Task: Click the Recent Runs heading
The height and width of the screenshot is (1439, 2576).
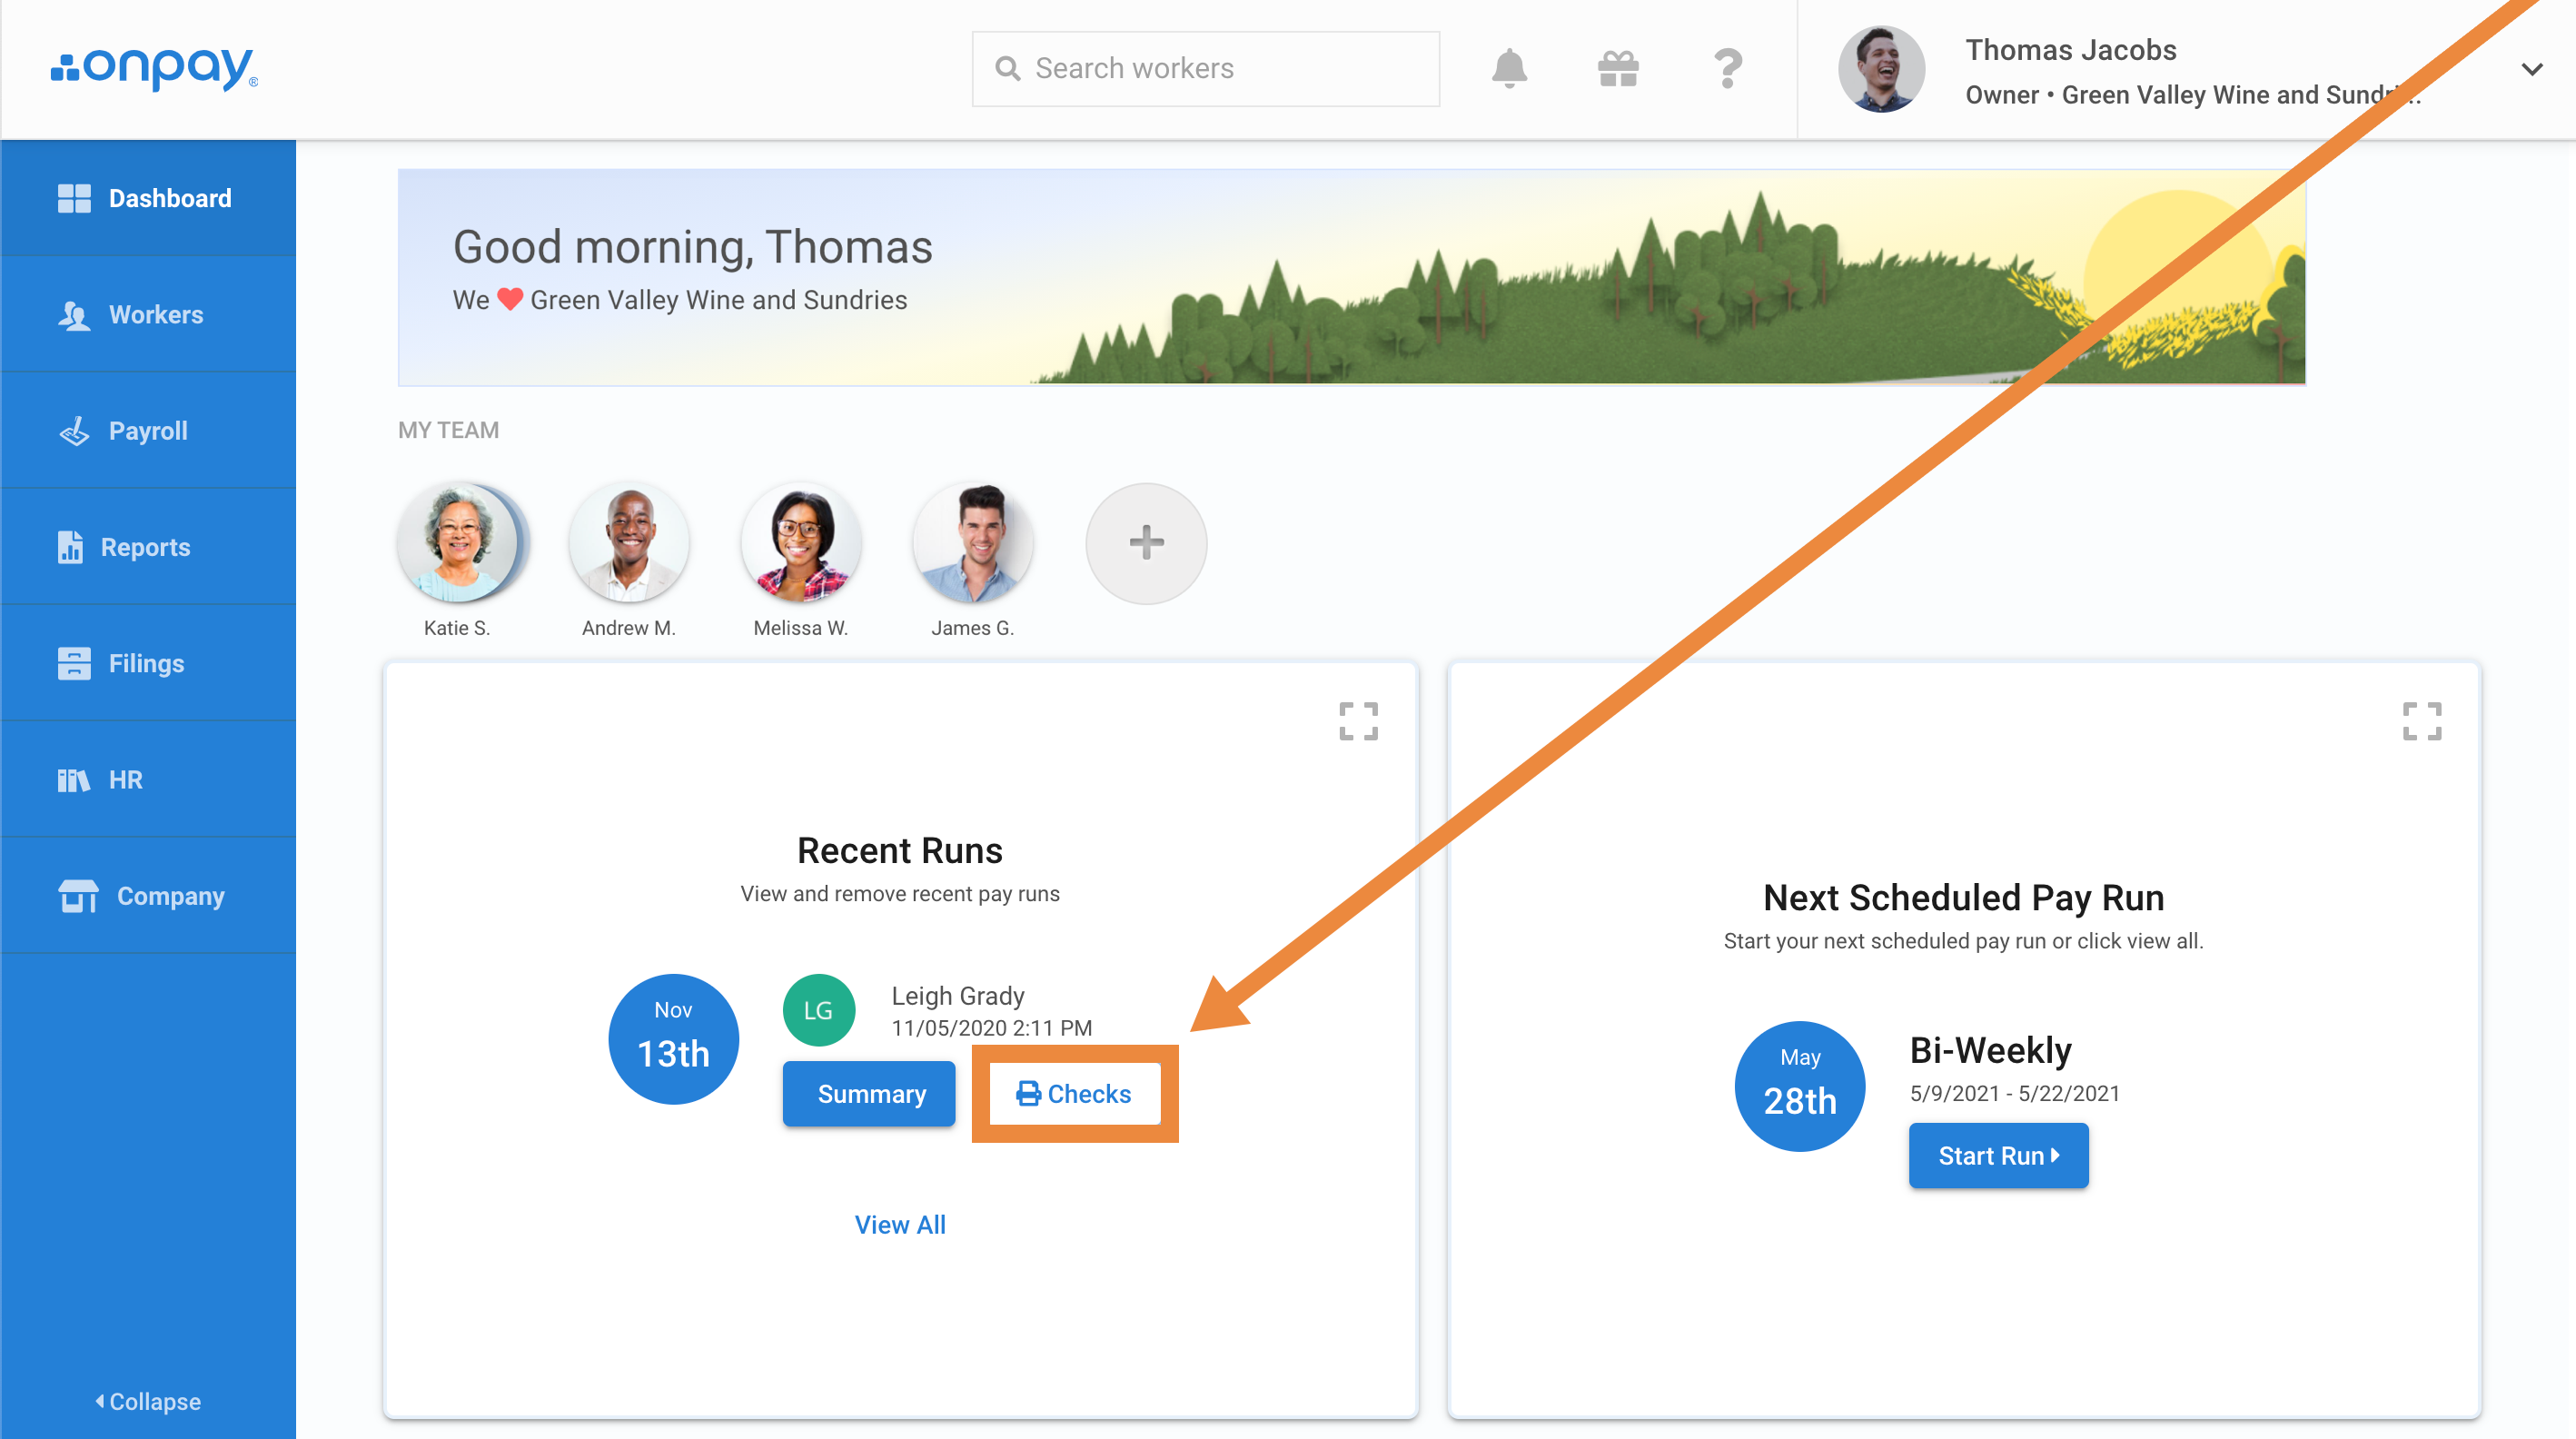Action: 900,850
